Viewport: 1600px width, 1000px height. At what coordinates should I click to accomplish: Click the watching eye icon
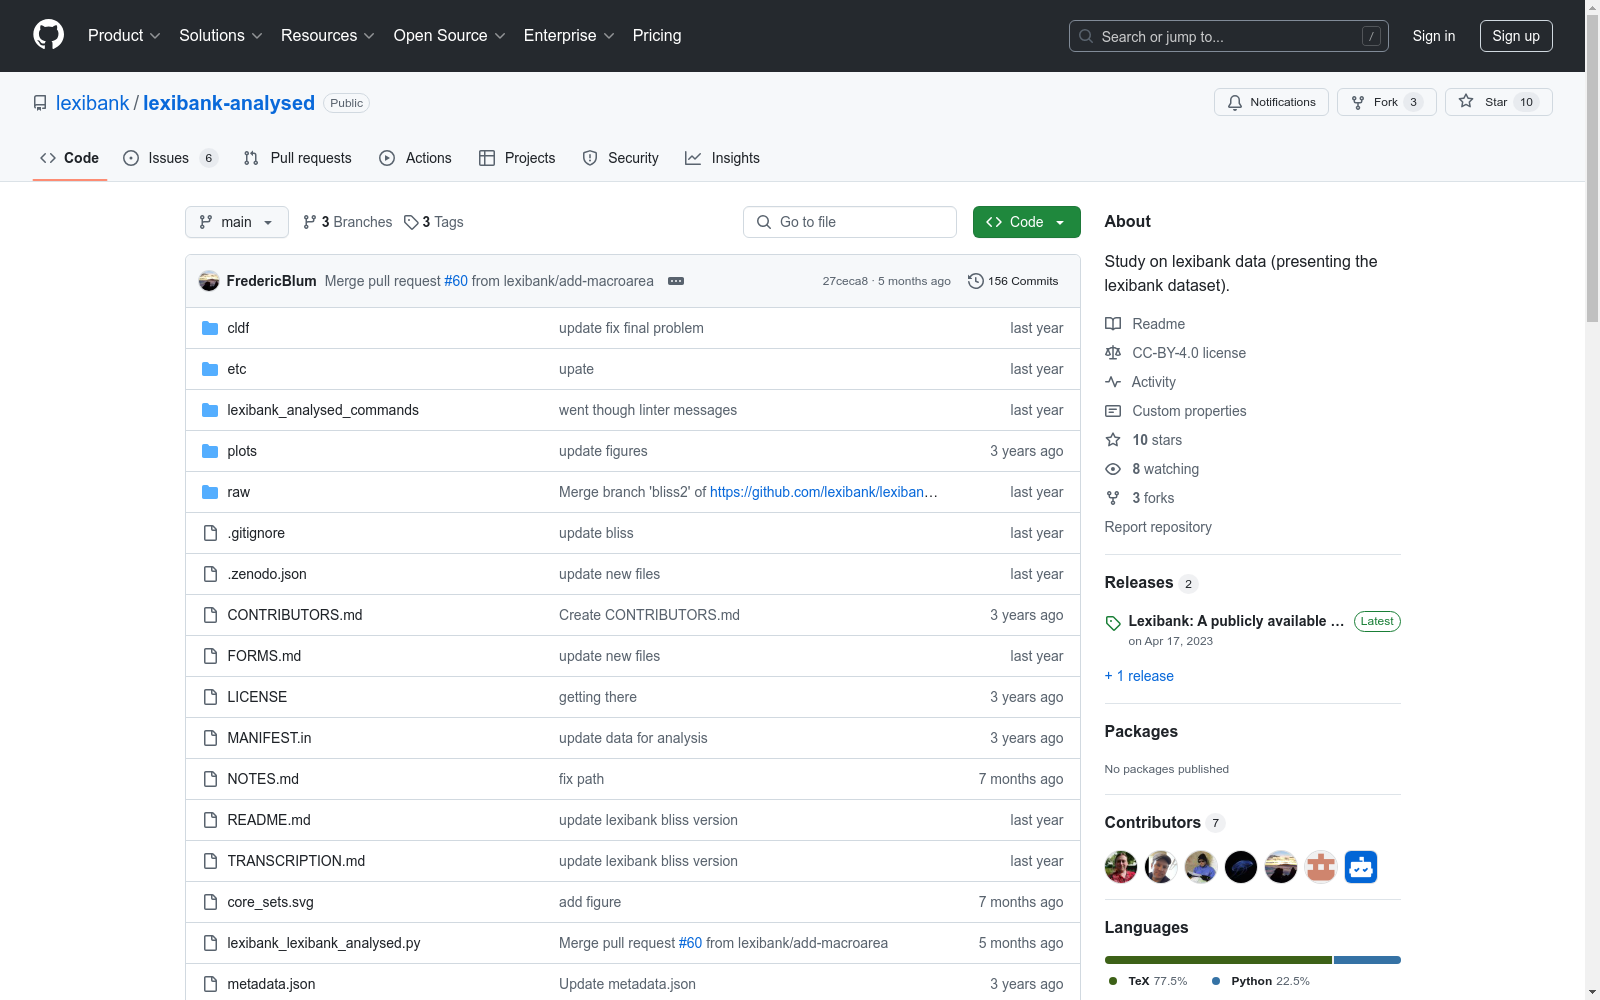click(1113, 469)
